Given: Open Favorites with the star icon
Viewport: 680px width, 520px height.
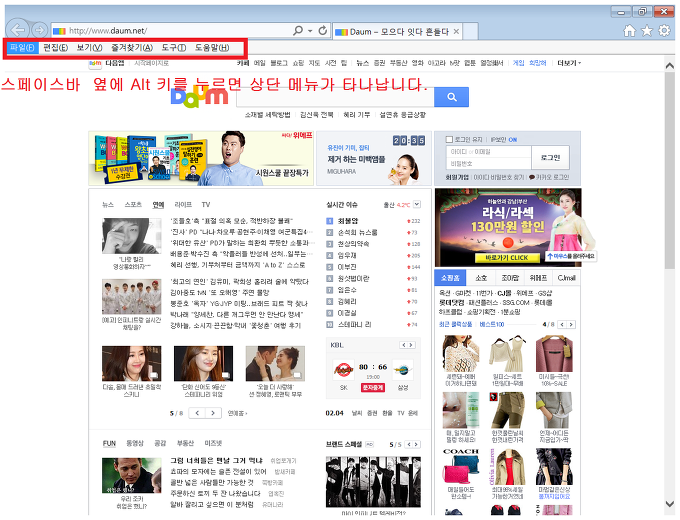Looking at the screenshot, I should [647, 30].
